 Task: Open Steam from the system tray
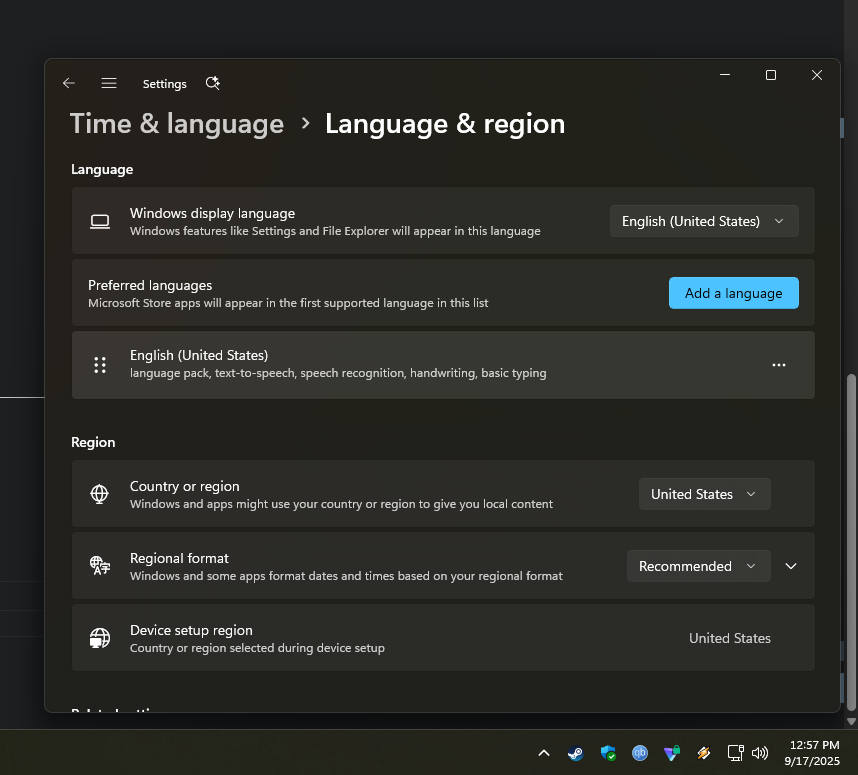pyautogui.click(x=576, y=754)
